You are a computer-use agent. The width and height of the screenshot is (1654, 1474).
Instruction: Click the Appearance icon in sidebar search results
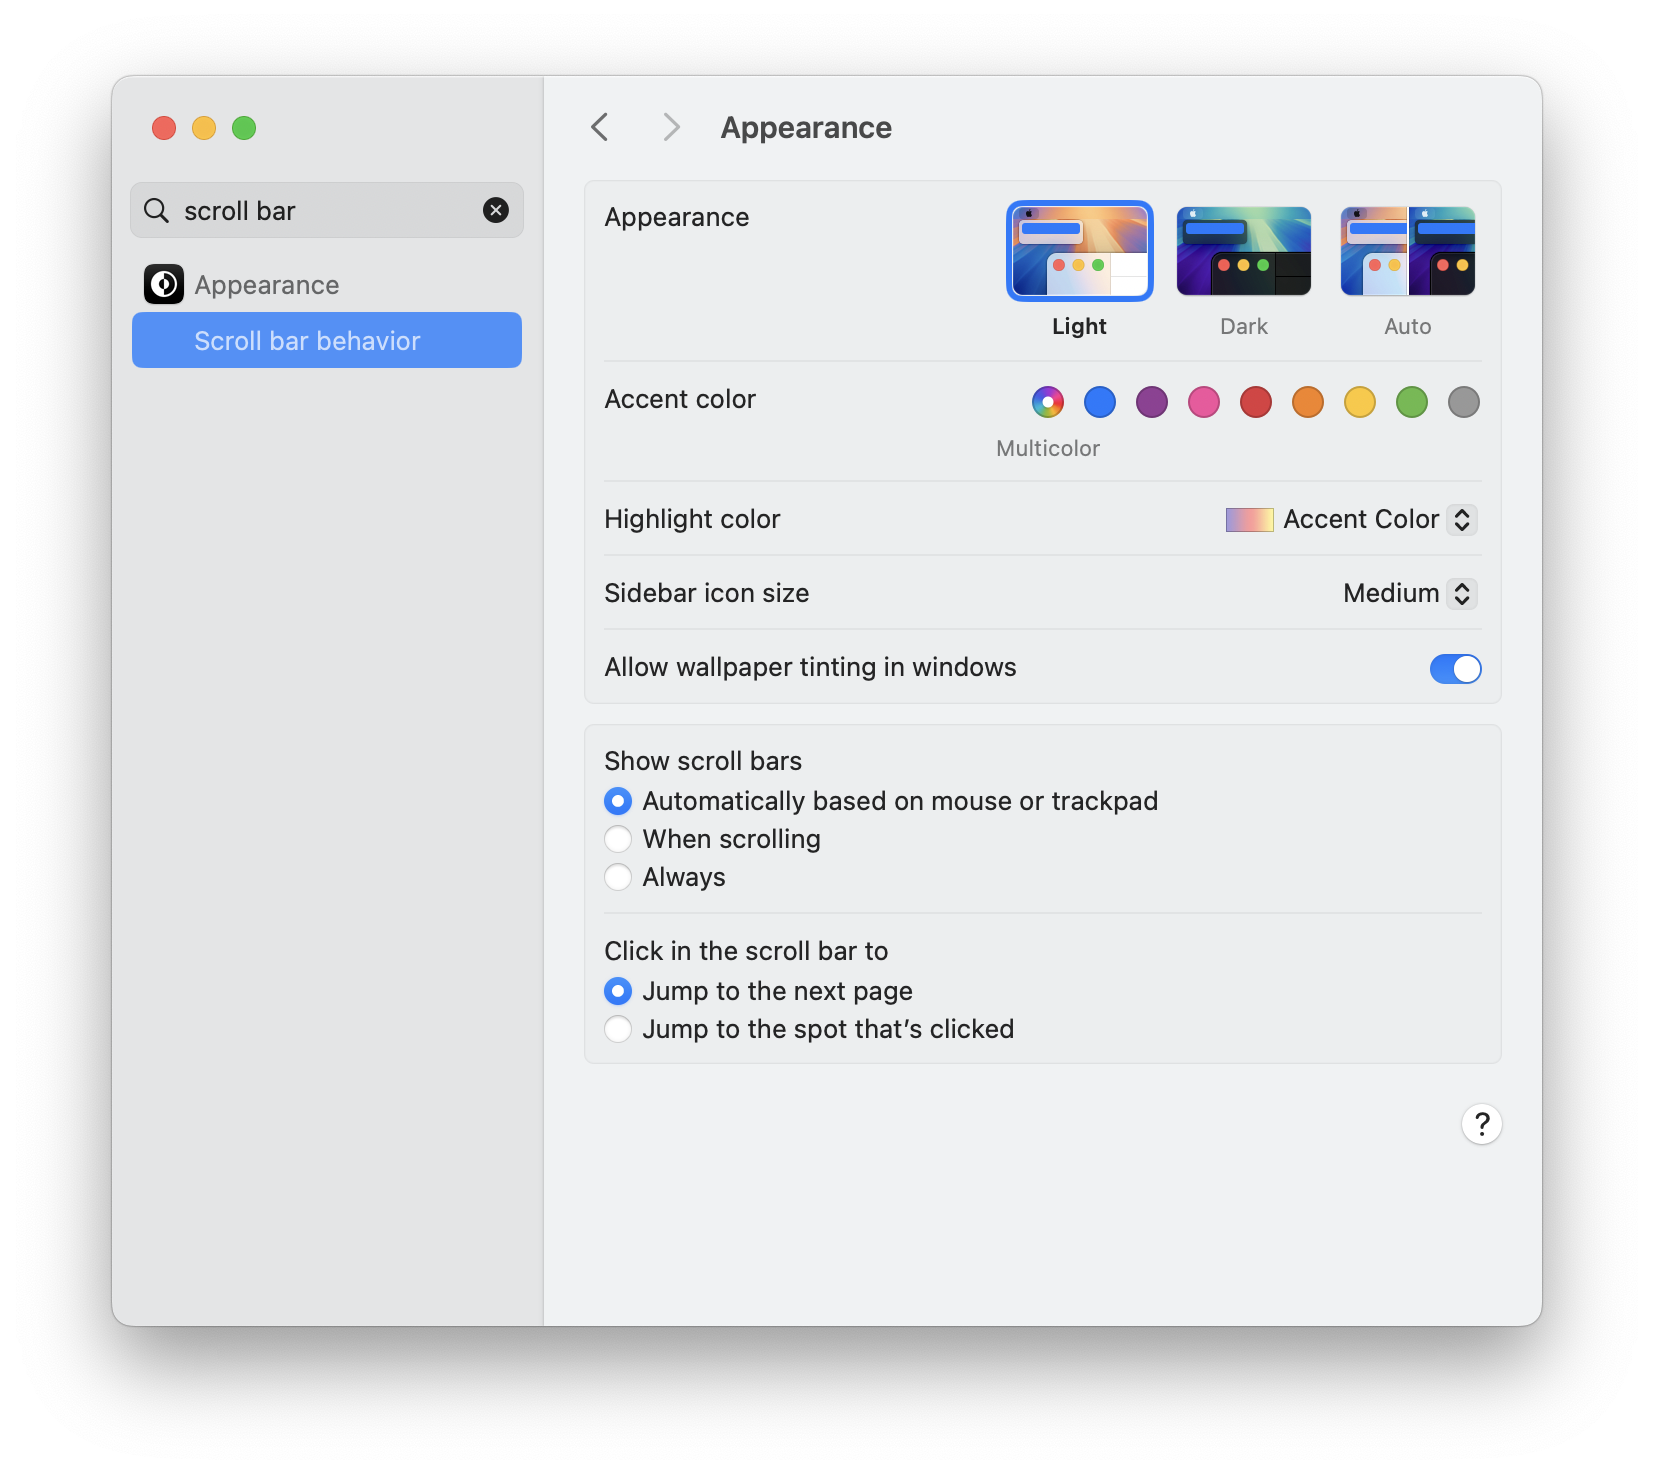pyautogui.click(x=163, y=284)
